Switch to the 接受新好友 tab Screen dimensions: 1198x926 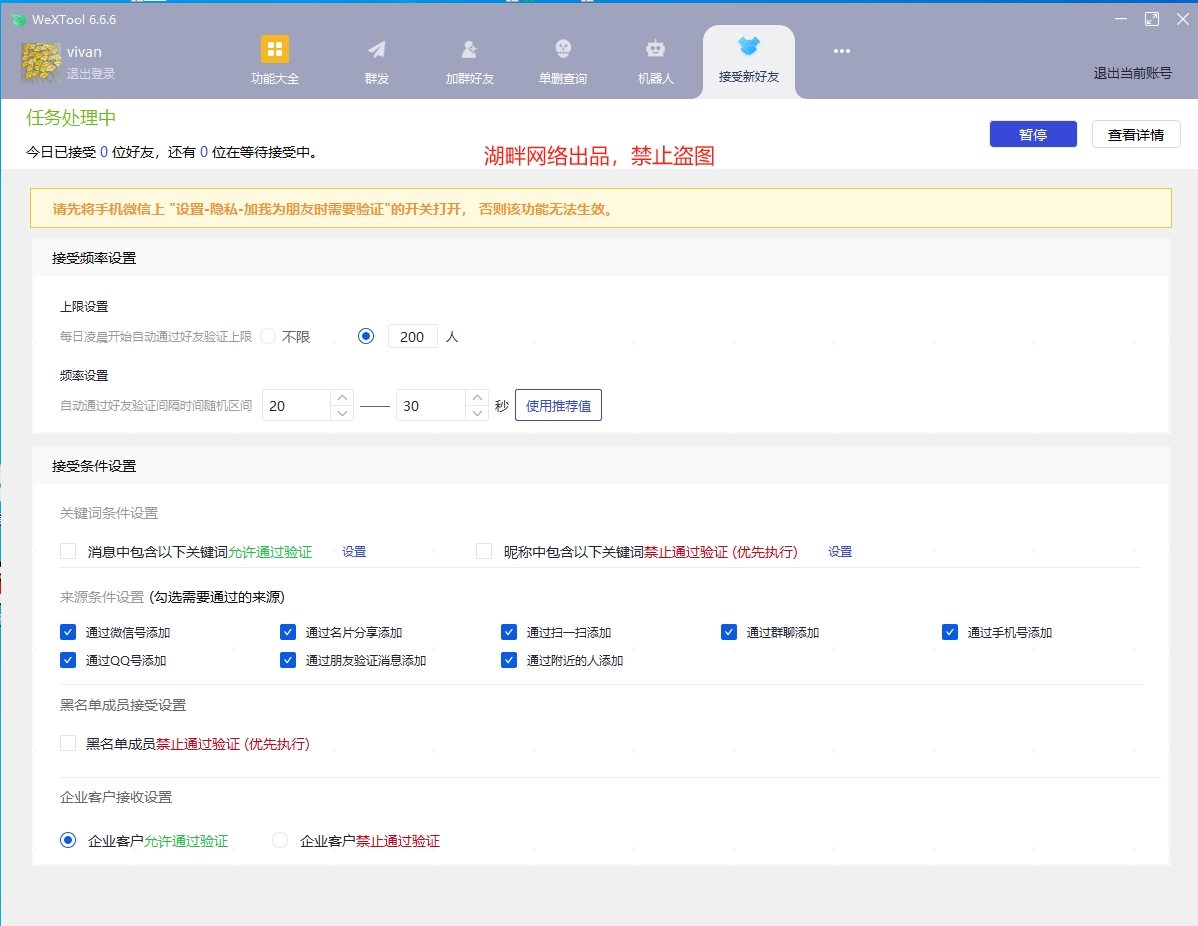(x=748, y=60)
